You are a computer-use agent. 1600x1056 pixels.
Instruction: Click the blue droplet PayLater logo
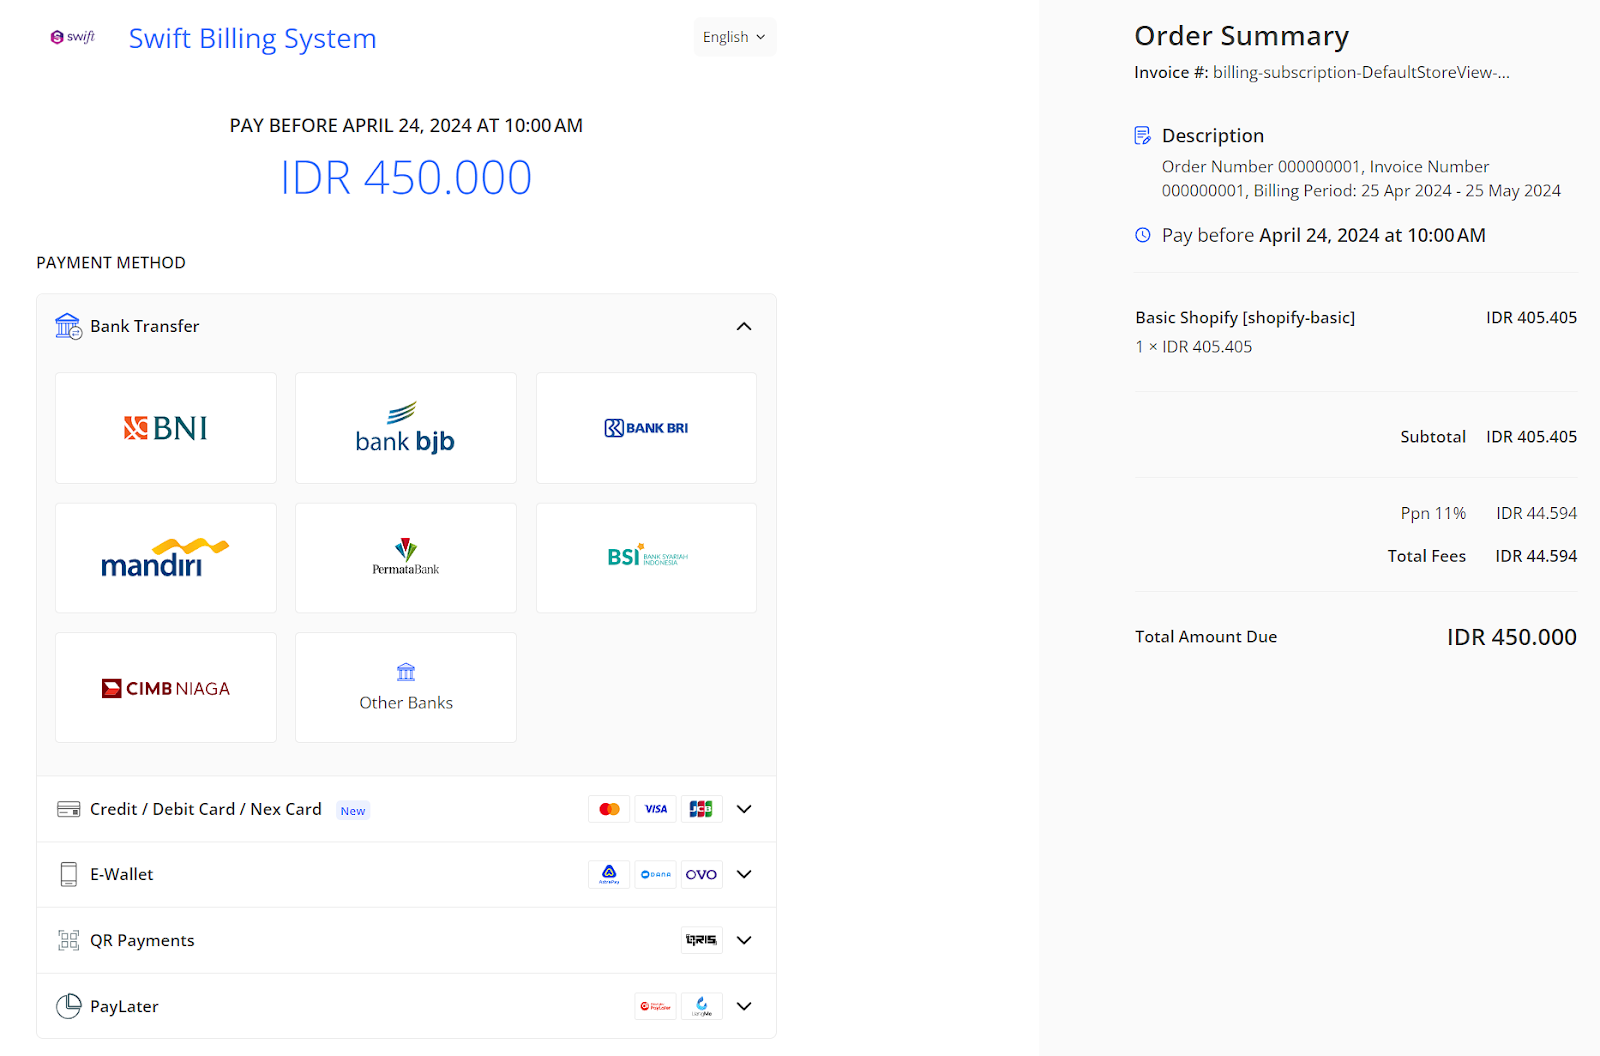(702, 1006)
